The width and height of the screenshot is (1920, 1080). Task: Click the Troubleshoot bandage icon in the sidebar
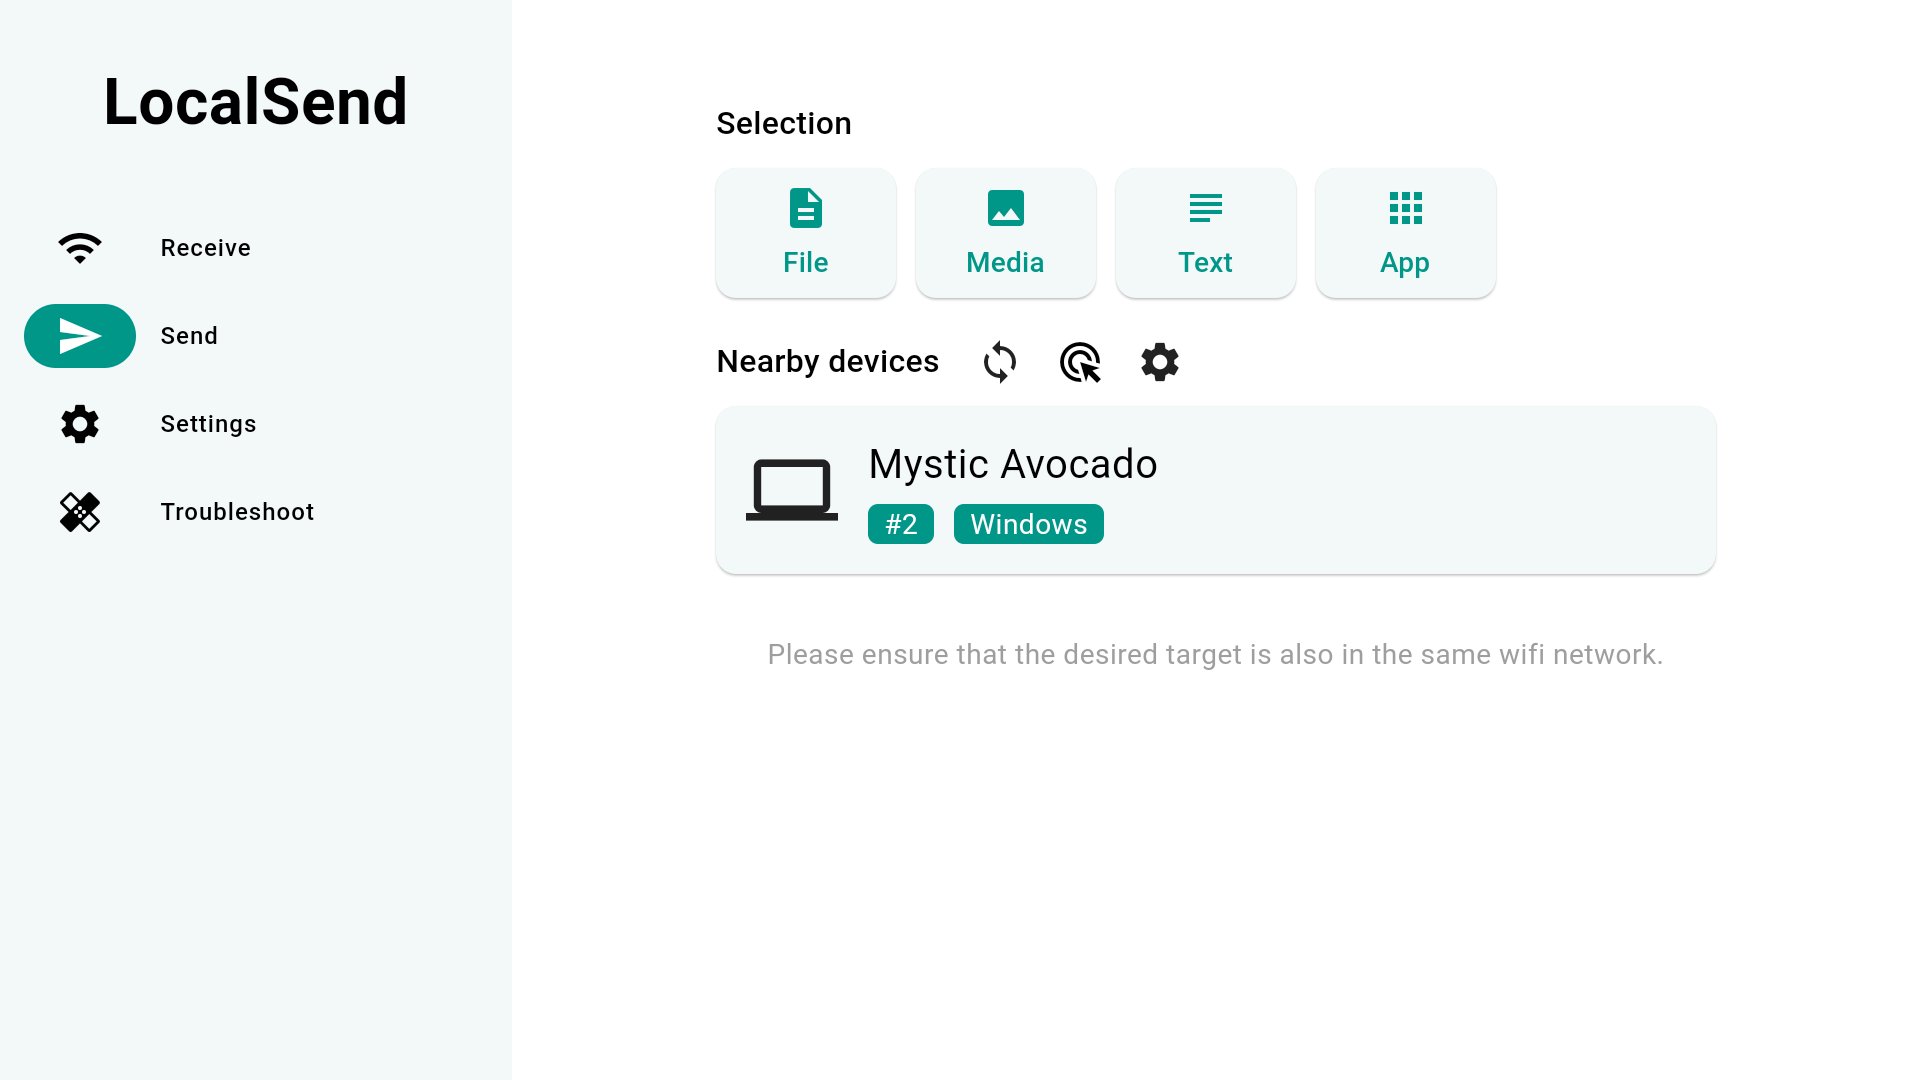click(x=79, y=512)
